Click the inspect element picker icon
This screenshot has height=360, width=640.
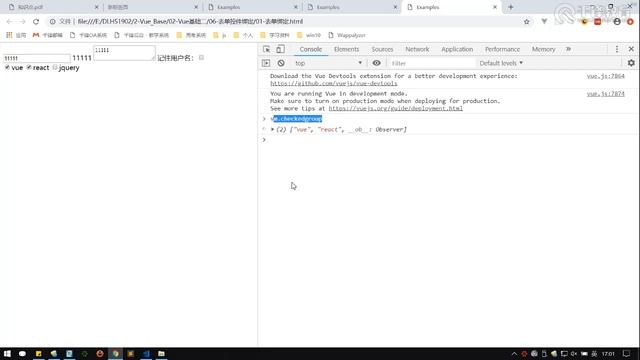267,49
